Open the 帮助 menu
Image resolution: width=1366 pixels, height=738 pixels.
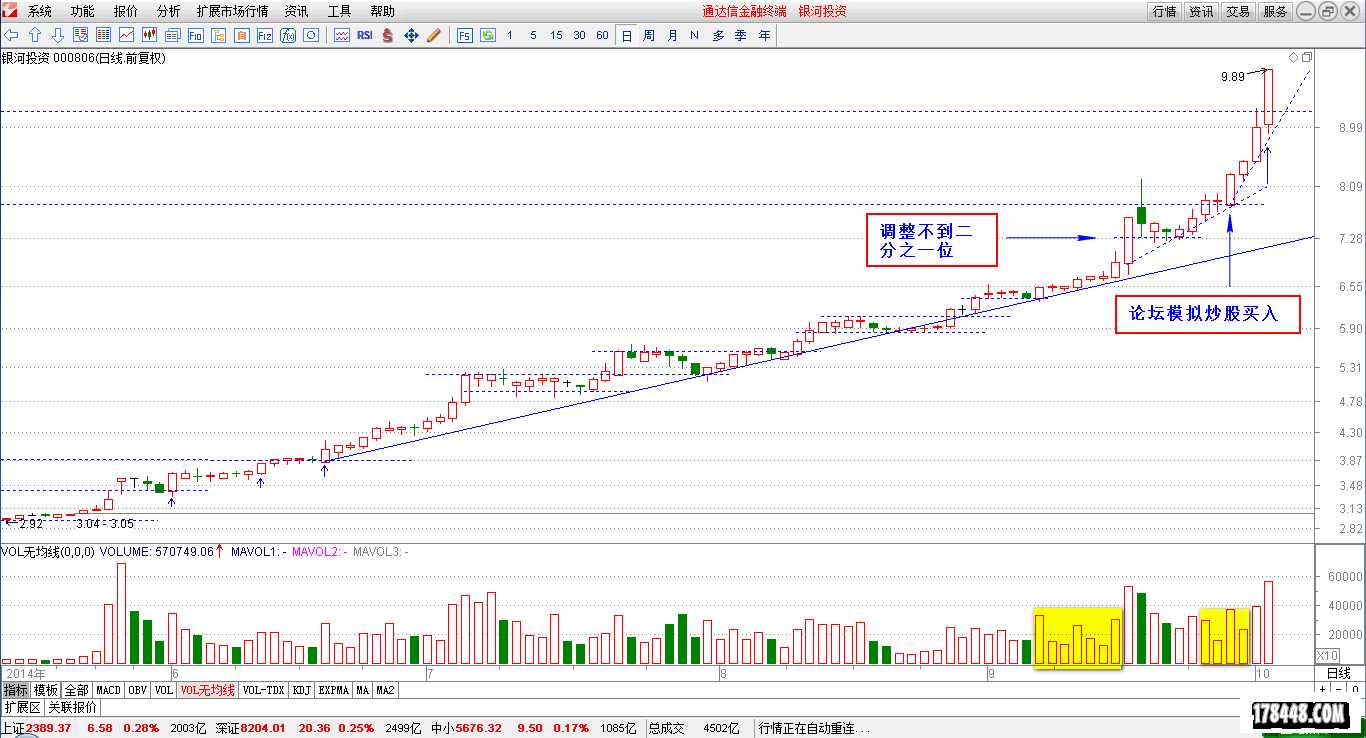(382, 11)
